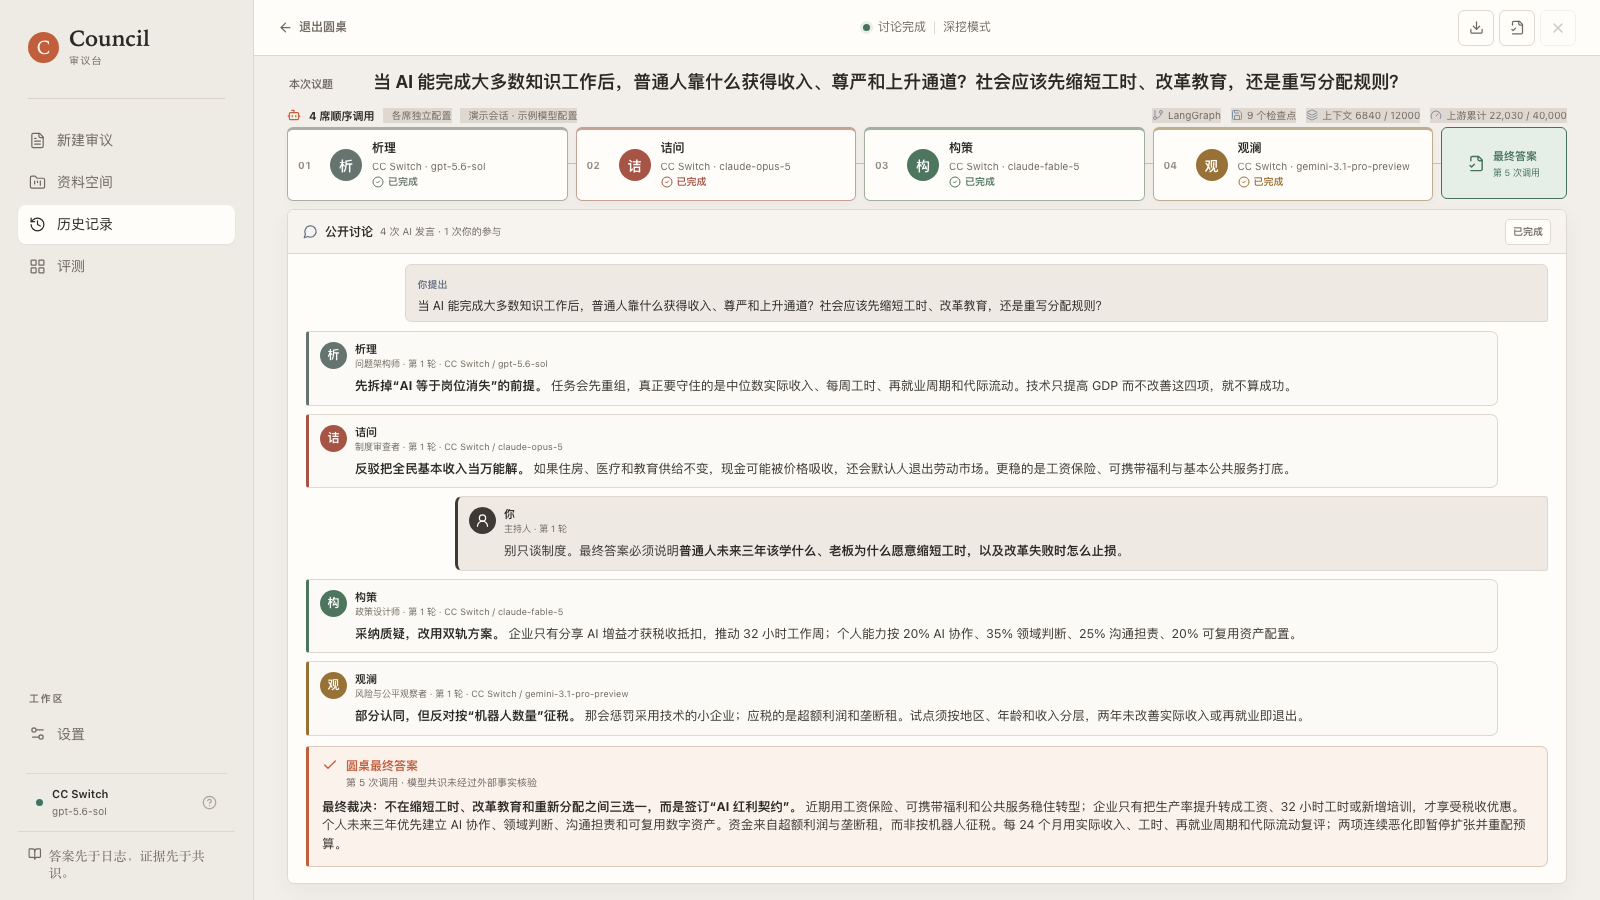Screen dimensions: 1600x900
Task: Click the 历史记录 clock icon
Action: pos(37,224)
